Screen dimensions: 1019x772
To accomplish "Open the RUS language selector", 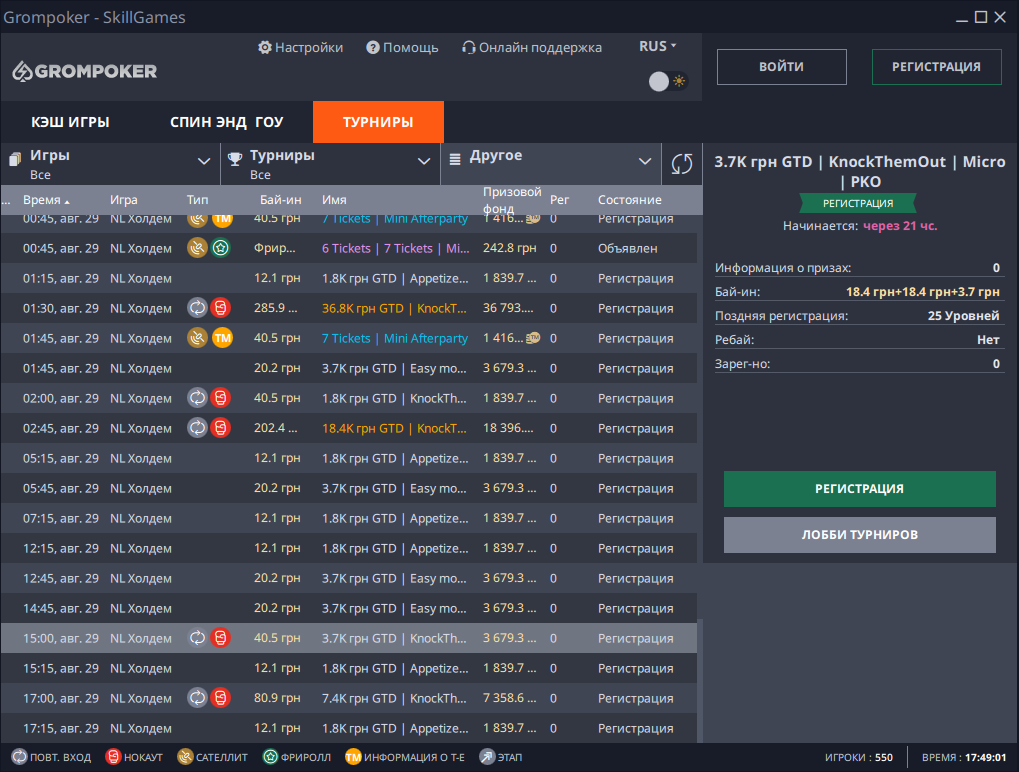I will point(657,47).
